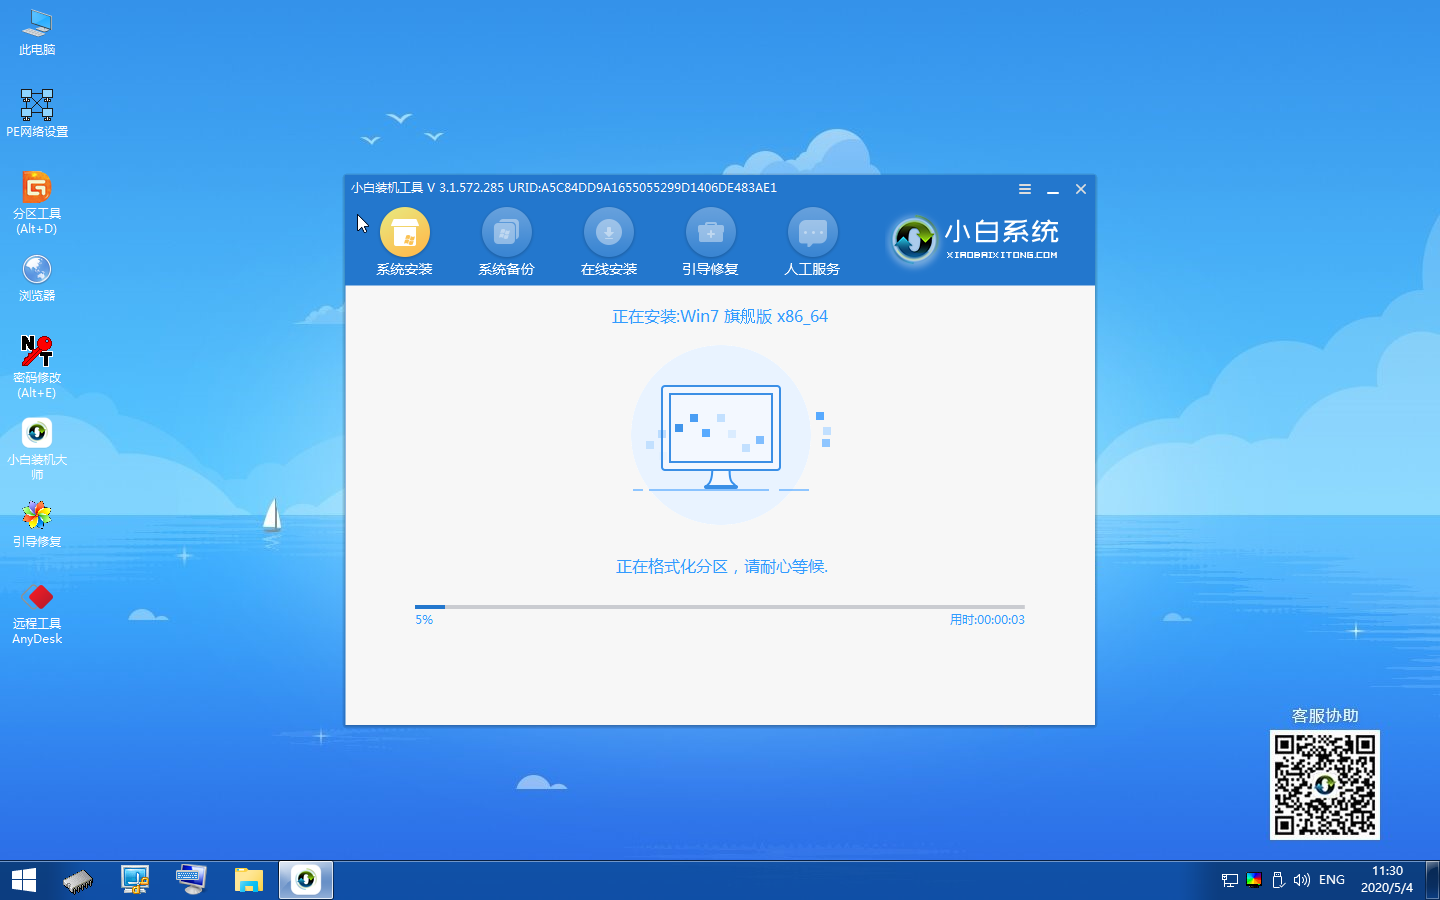Screen dimensions: 1440x900
Task: Open the 引导修复 (Boot Repair) tool
Action: click(710, 240)
